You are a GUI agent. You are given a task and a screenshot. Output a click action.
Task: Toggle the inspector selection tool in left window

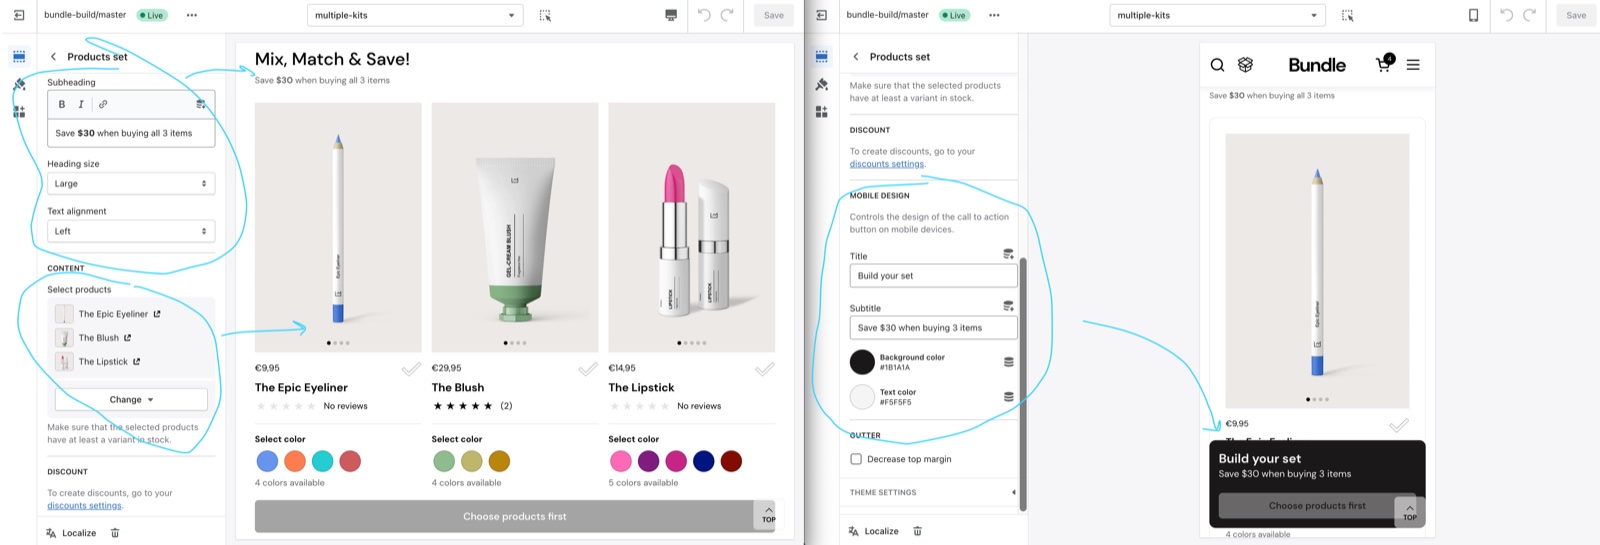click(545, 15)
